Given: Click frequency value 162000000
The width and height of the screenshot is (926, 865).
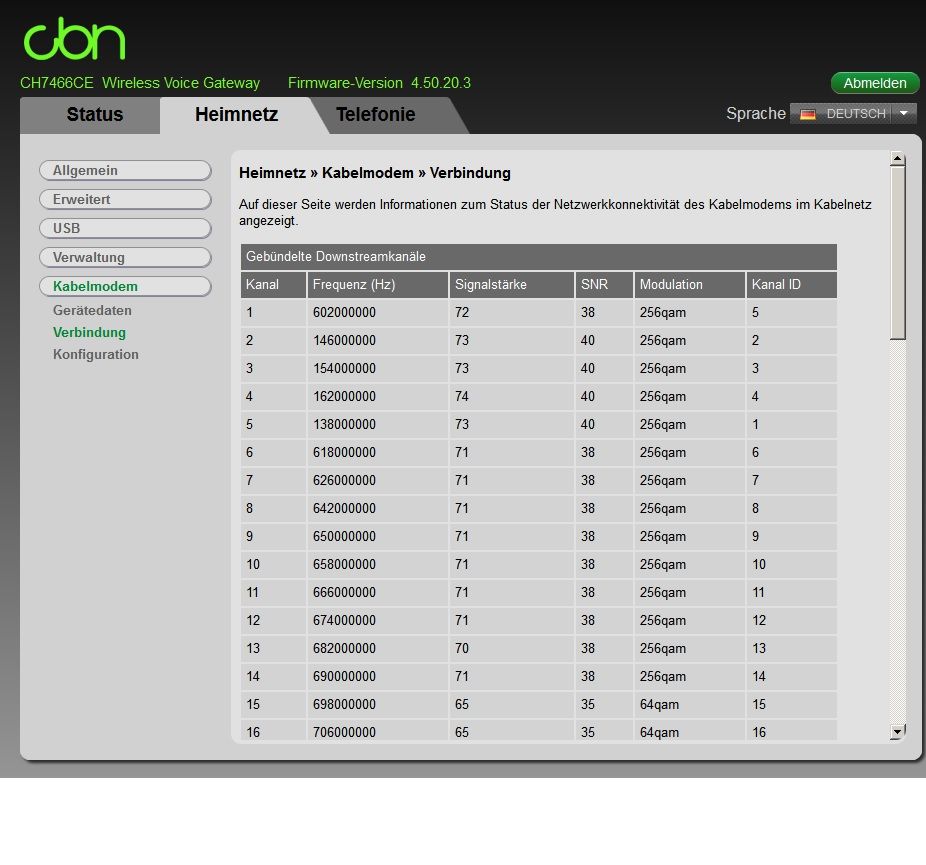Looking at the screenshot, I should point(344,396).
